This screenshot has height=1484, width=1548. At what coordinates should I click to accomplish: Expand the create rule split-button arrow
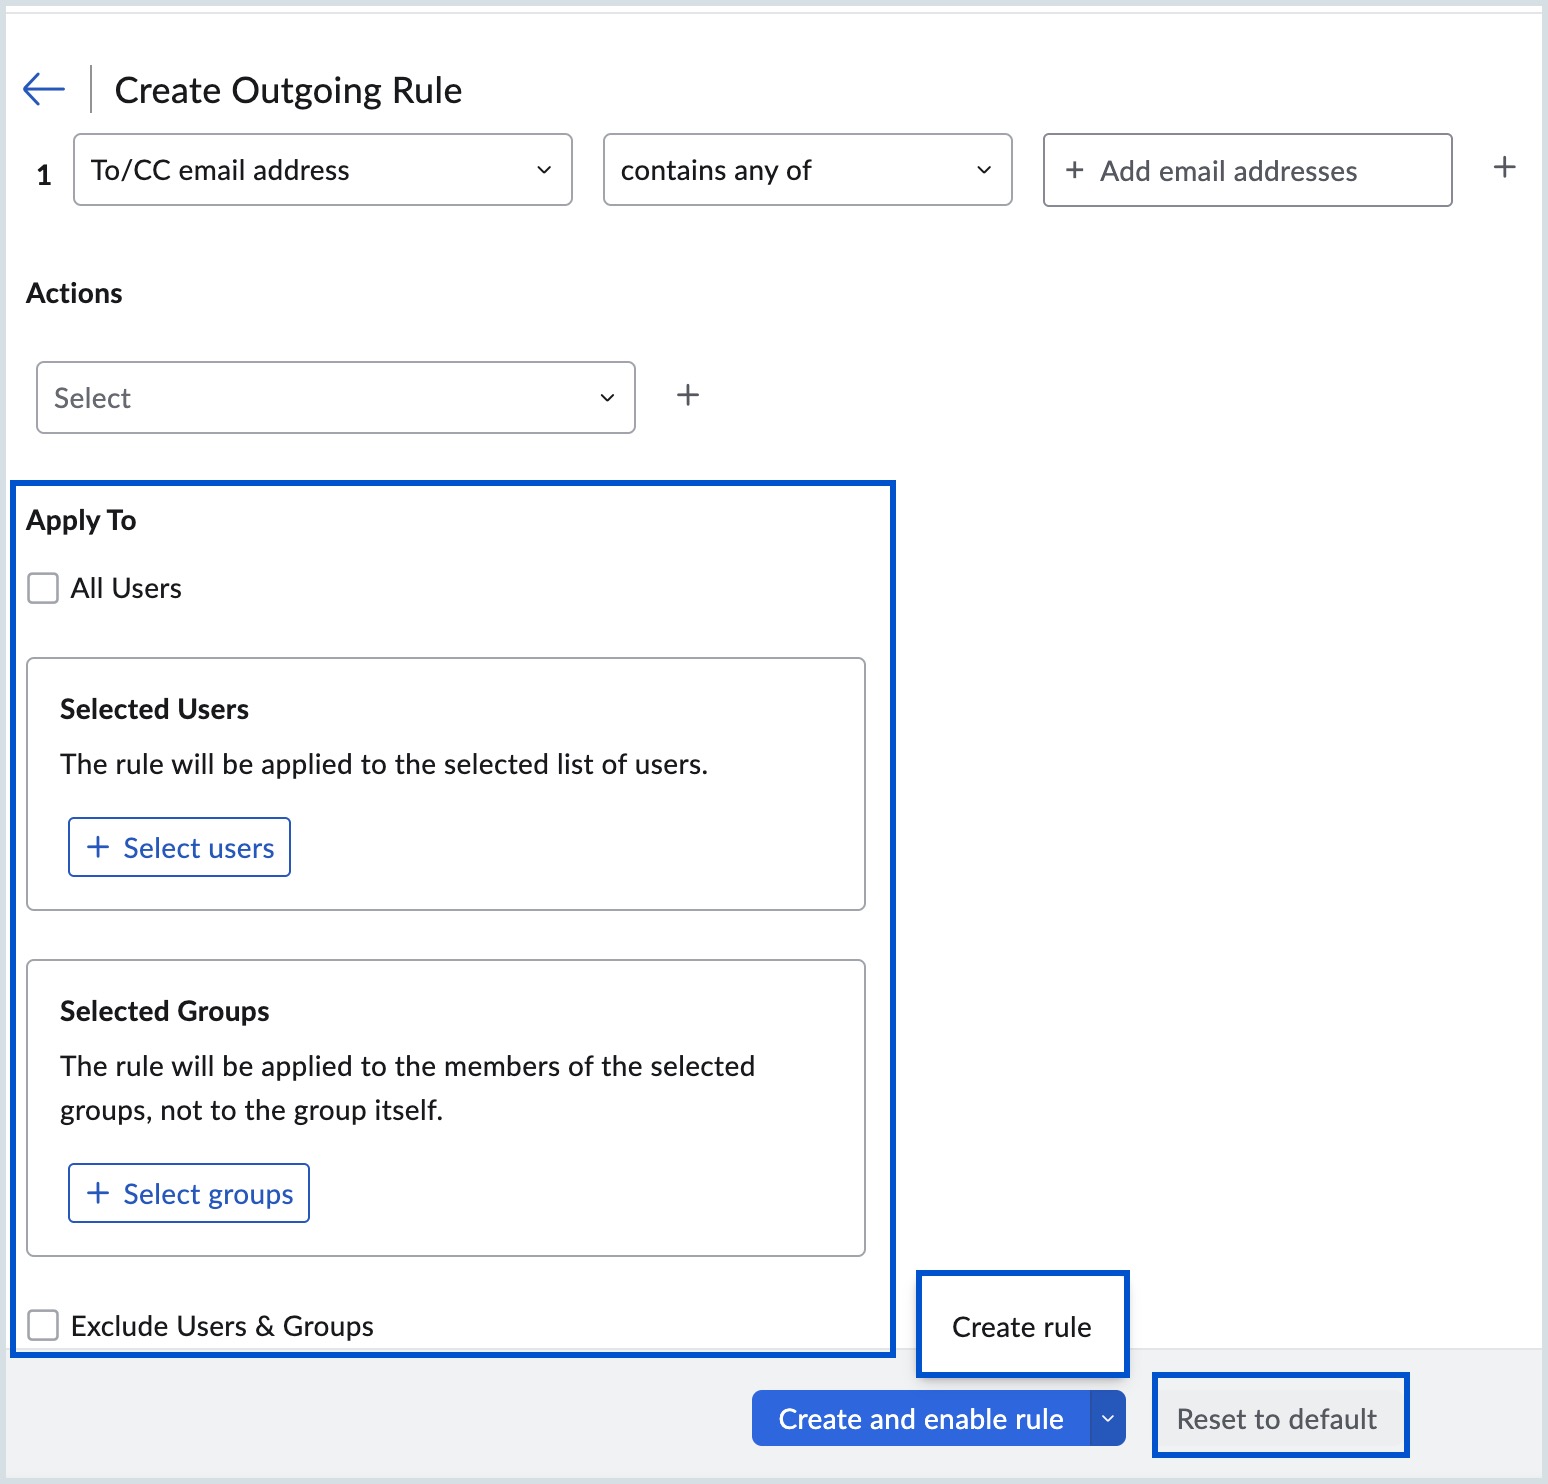click(x=1107, y=1418)
